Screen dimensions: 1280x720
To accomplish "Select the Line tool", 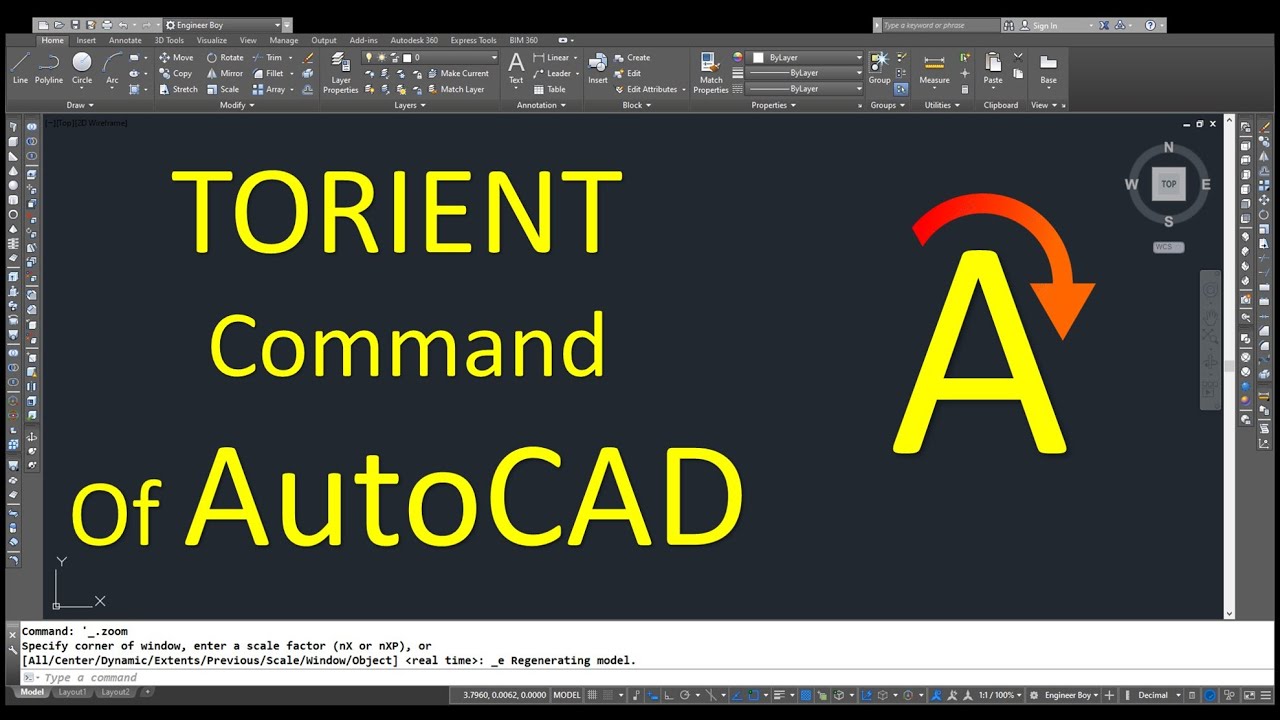I will 20,68.
